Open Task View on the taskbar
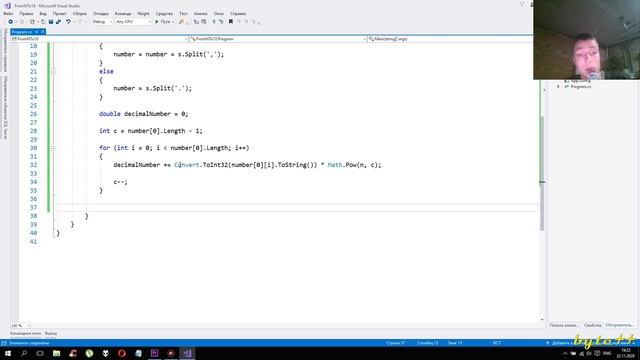Image resolution: width=640 pixels, height=360 pixels. tap(40, 353)
